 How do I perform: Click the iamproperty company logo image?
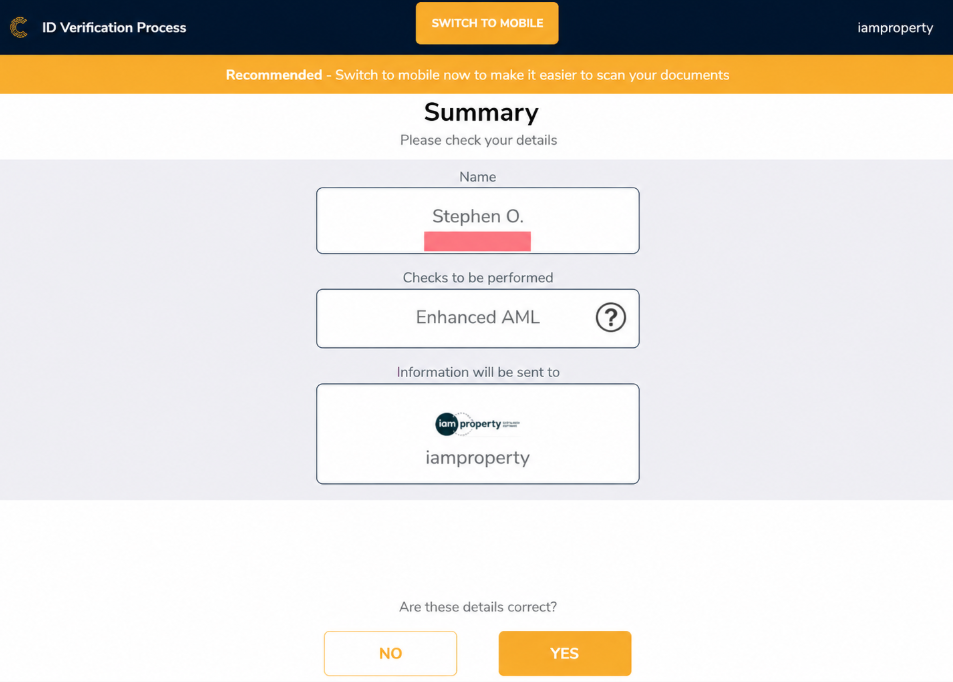click(477, 424)
